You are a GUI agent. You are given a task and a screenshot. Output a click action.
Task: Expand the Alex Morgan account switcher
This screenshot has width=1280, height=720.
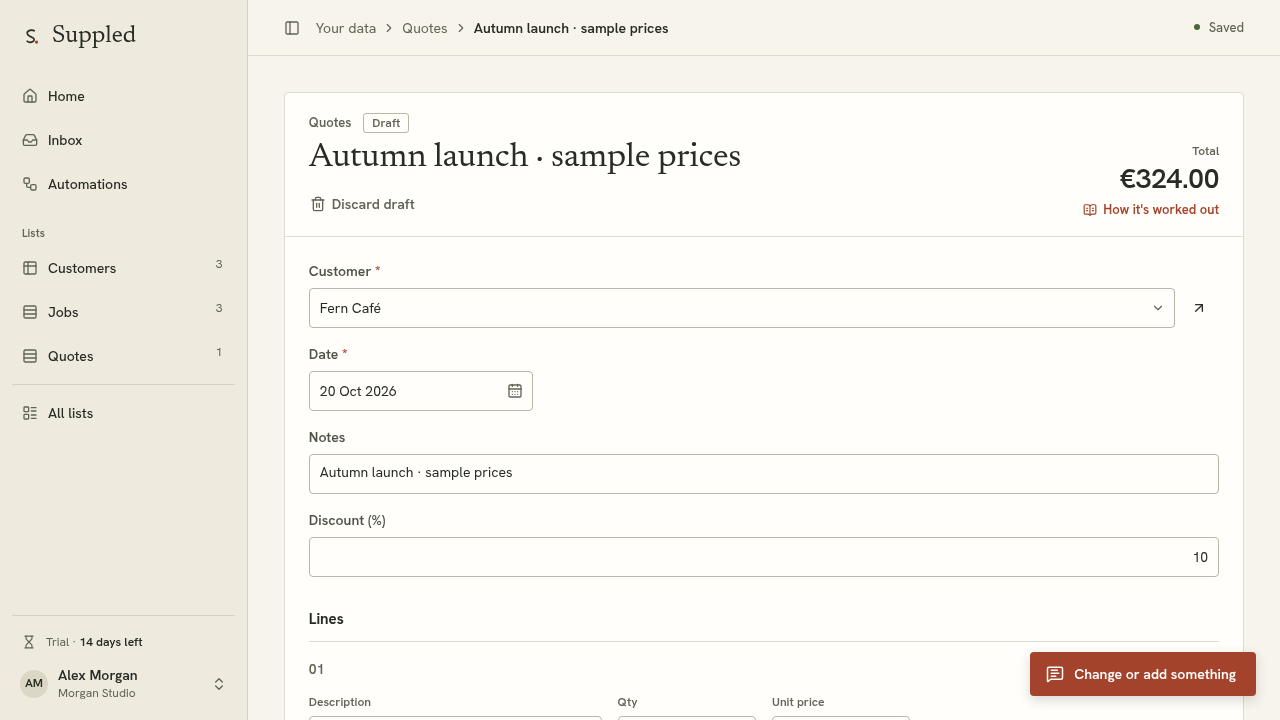[x=123, y=684]
